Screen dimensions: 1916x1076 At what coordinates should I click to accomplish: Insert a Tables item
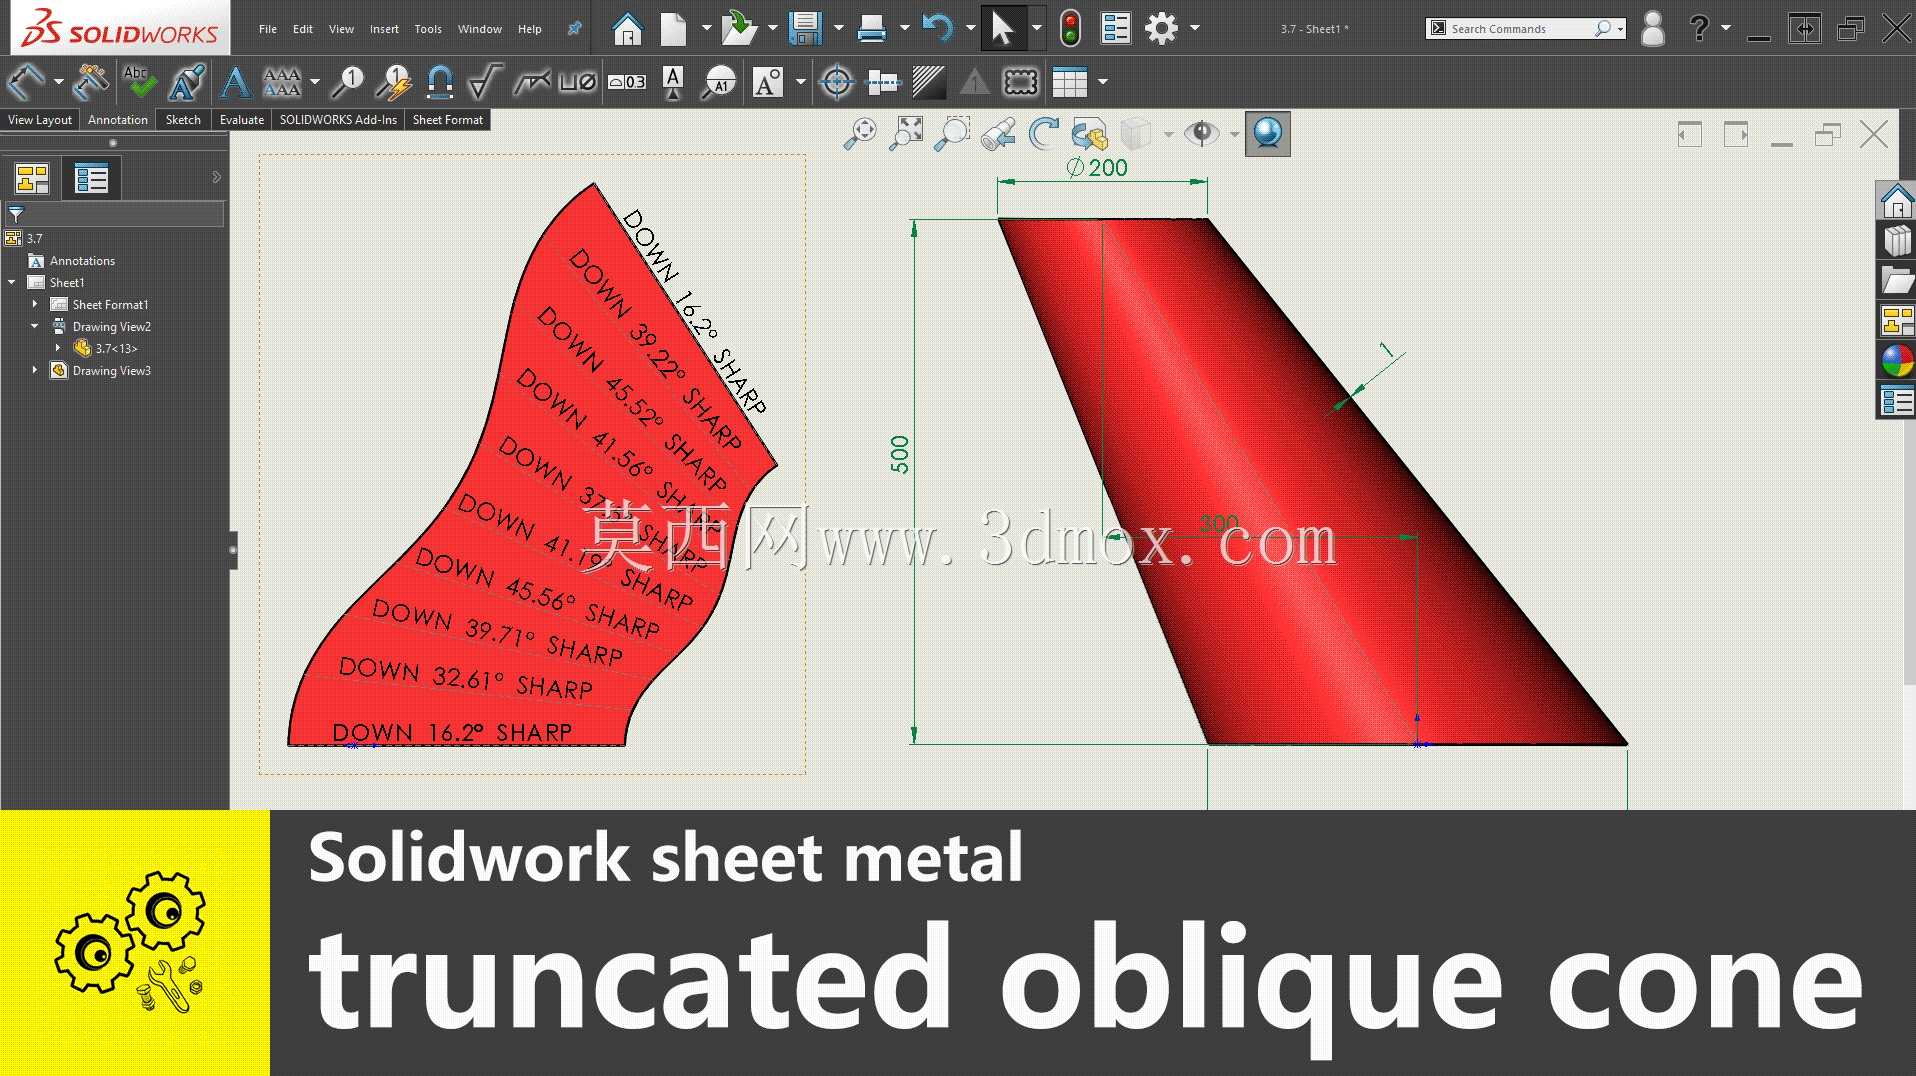[x=1069, y=82]
